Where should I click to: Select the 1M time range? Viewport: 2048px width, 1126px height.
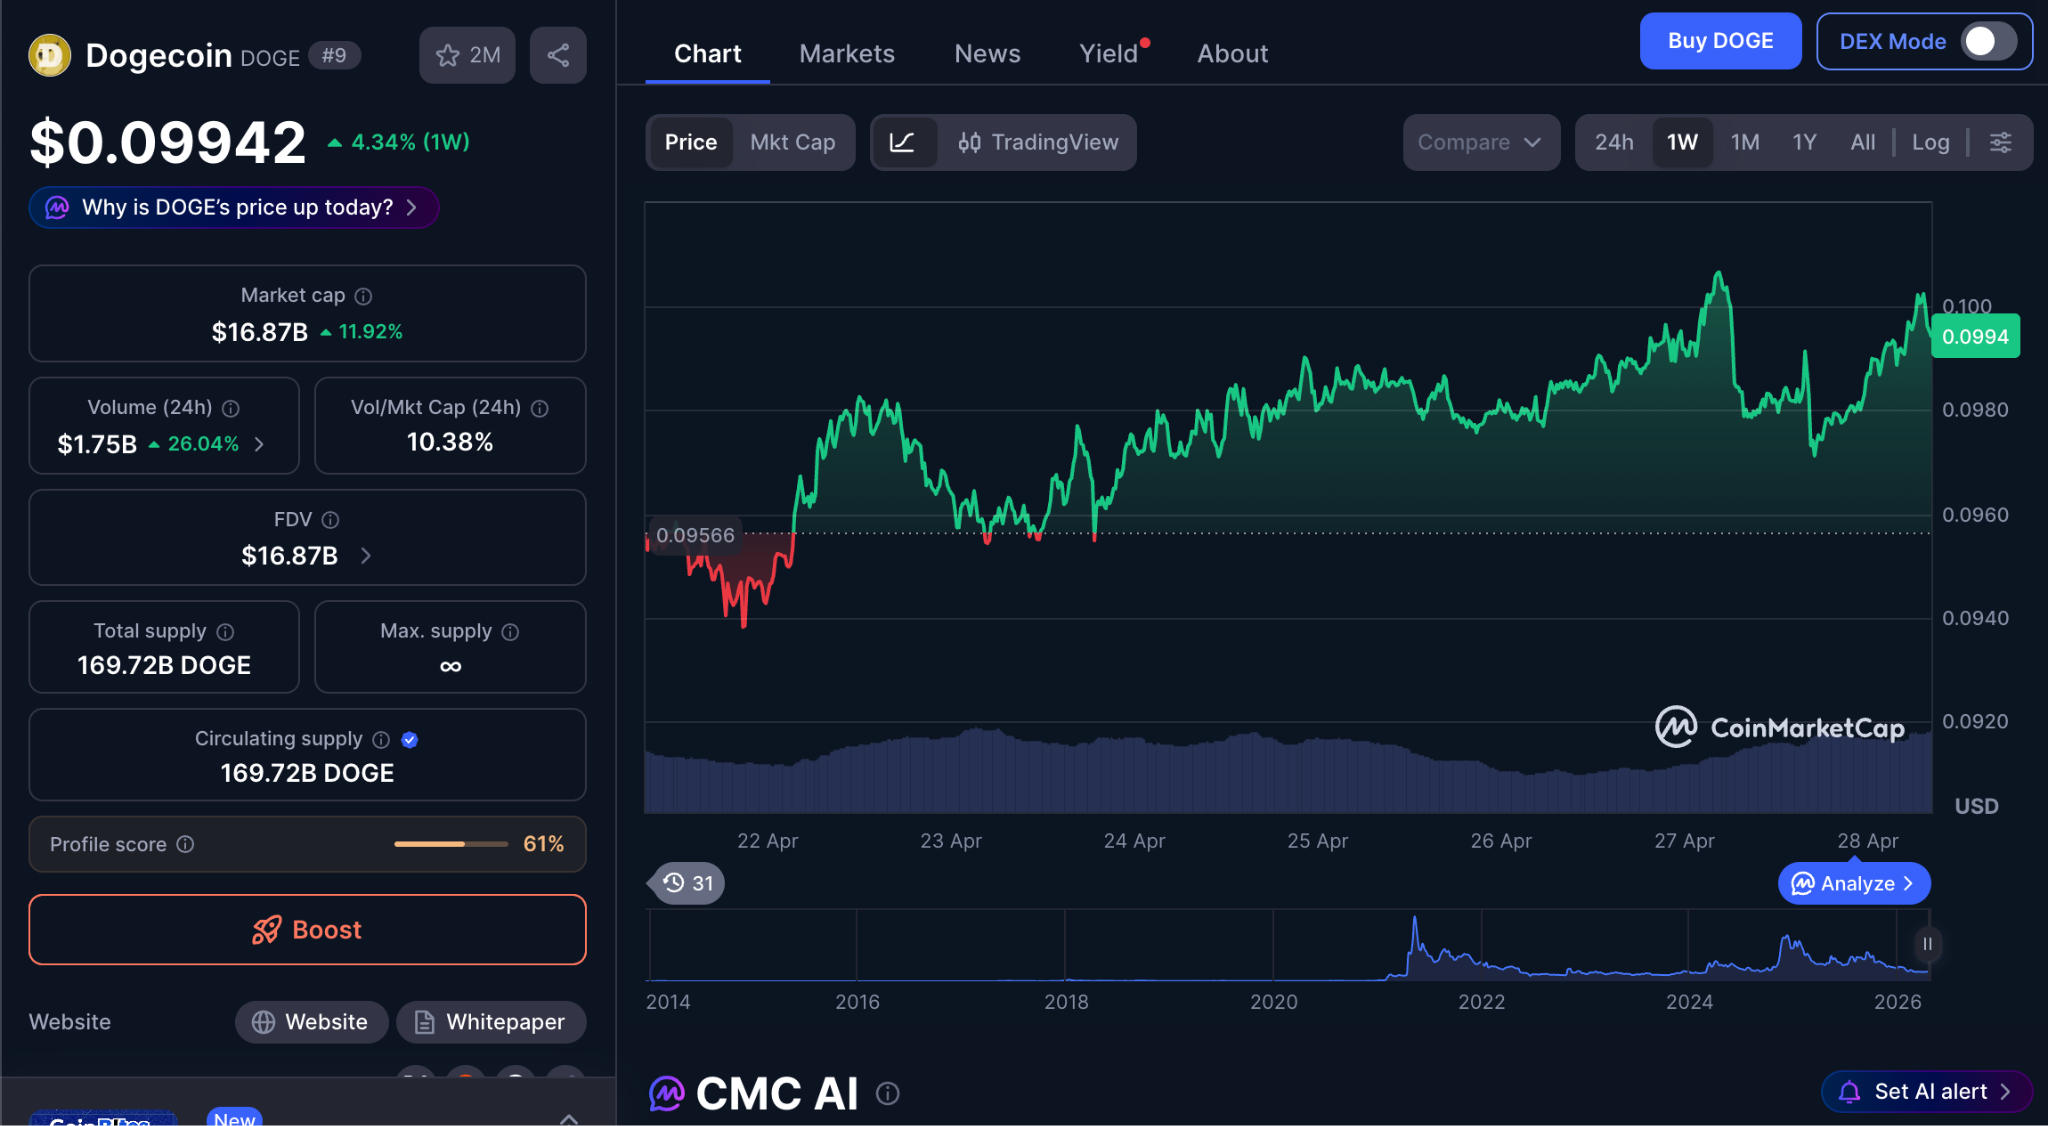point(1744,142)
